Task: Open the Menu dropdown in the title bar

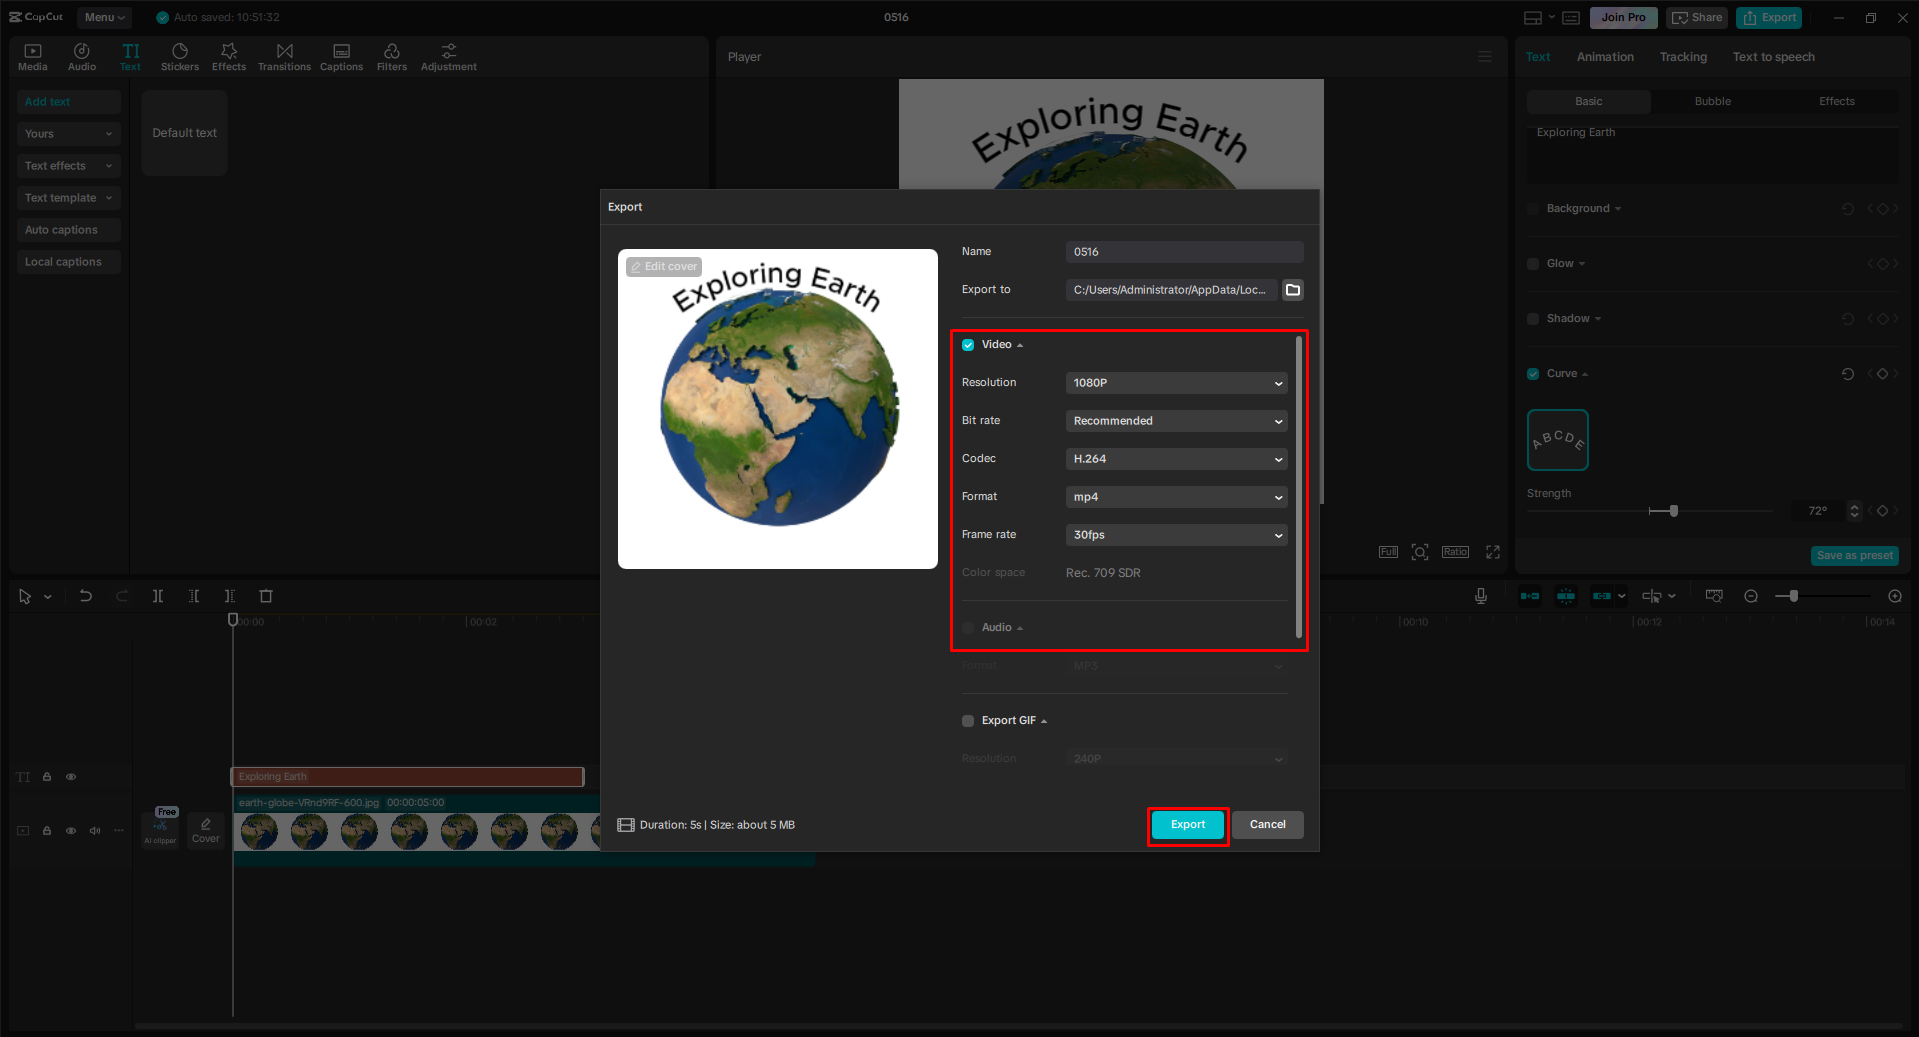Action: 103,17
